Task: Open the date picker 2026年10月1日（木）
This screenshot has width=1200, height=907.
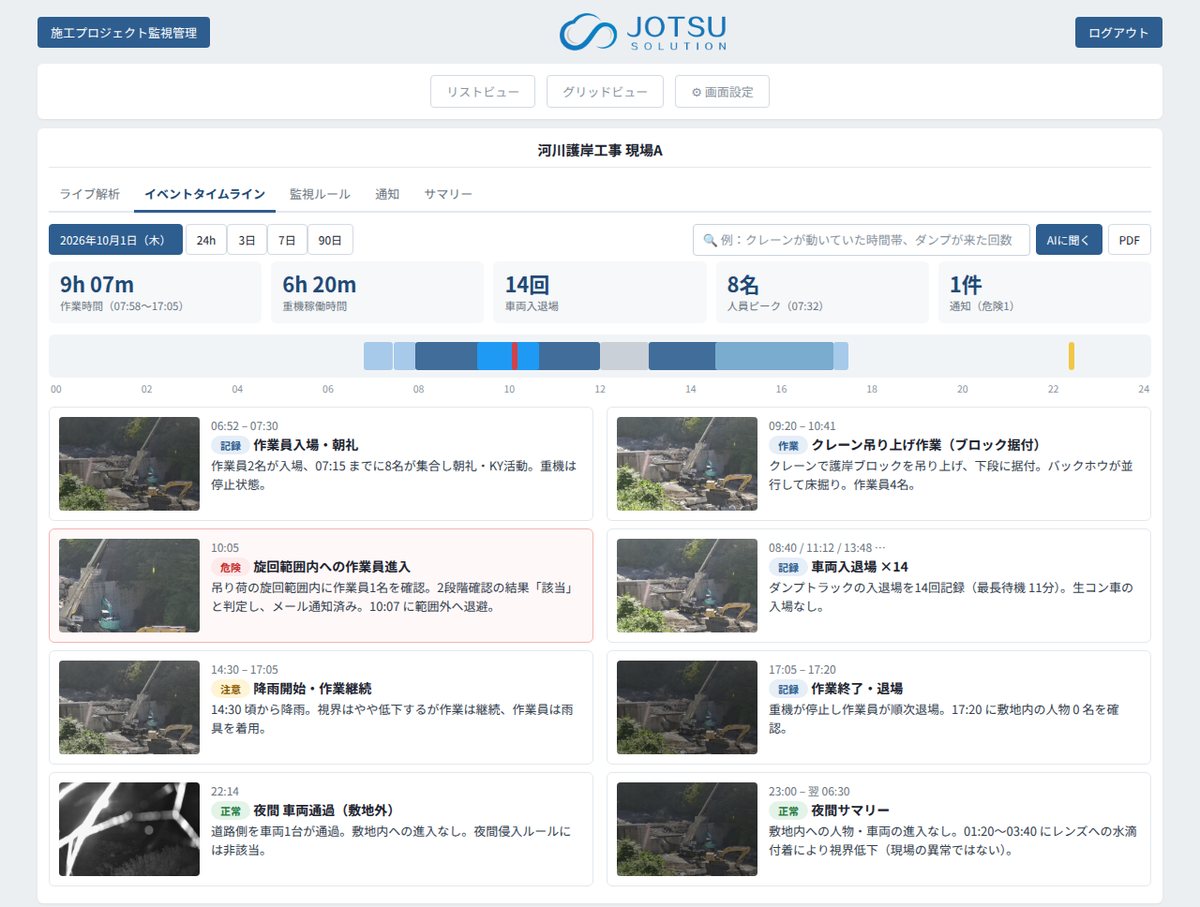Action: pos(116,240)
